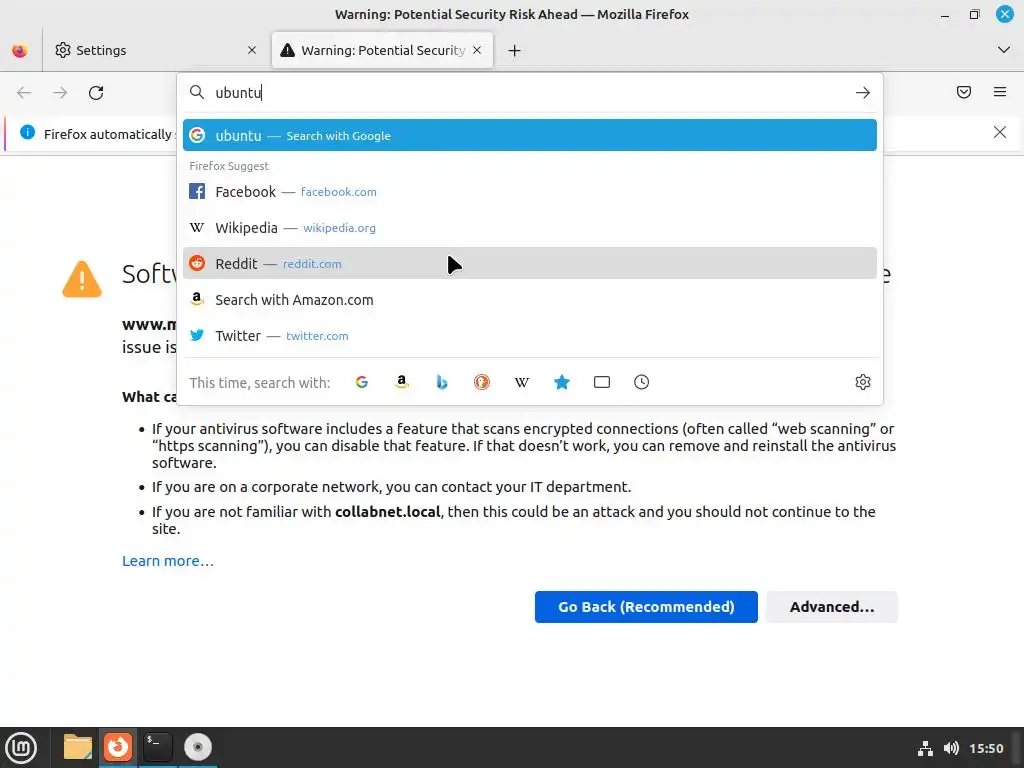Open the file manager from taskbar
Image resolution: width=1024 pixels, height=768 pixels.
point(78,747)
